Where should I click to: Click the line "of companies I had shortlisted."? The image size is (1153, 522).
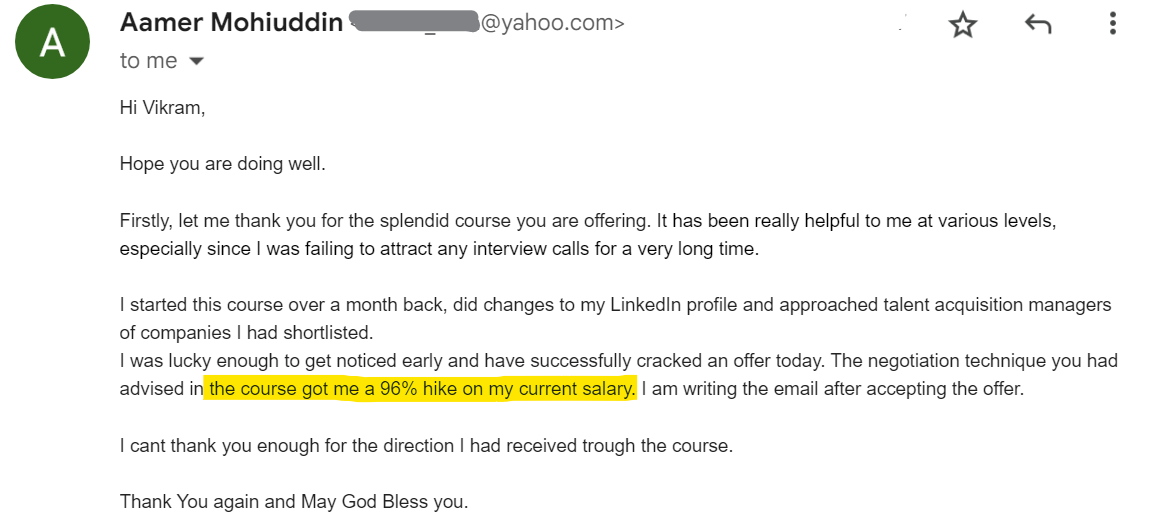point(246,332)
